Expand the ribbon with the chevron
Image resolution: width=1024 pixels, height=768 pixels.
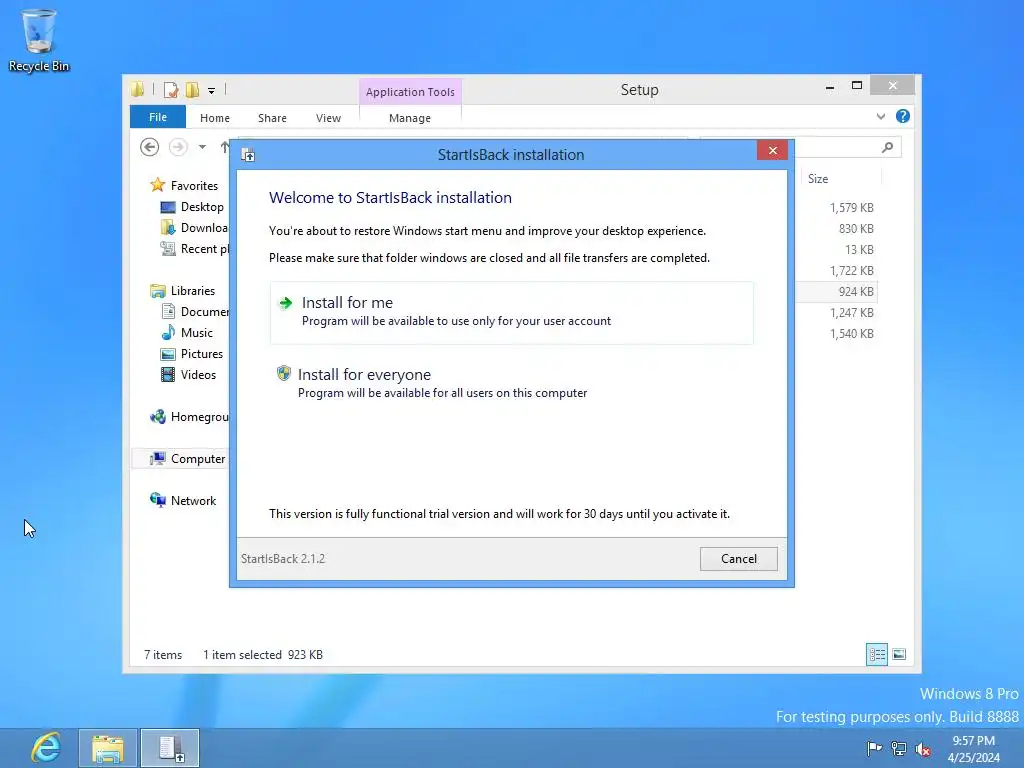click(880, 117)
